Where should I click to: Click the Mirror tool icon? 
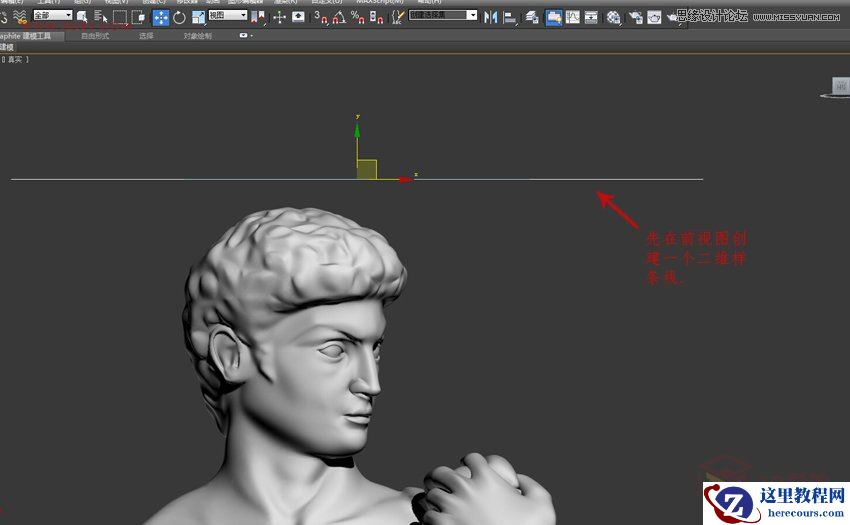[491, 17]
